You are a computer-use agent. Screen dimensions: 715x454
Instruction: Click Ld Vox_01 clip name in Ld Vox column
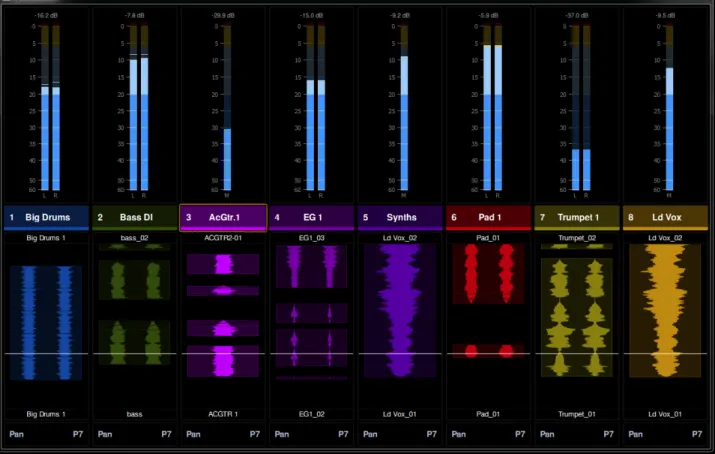click(x=665, y=414)
